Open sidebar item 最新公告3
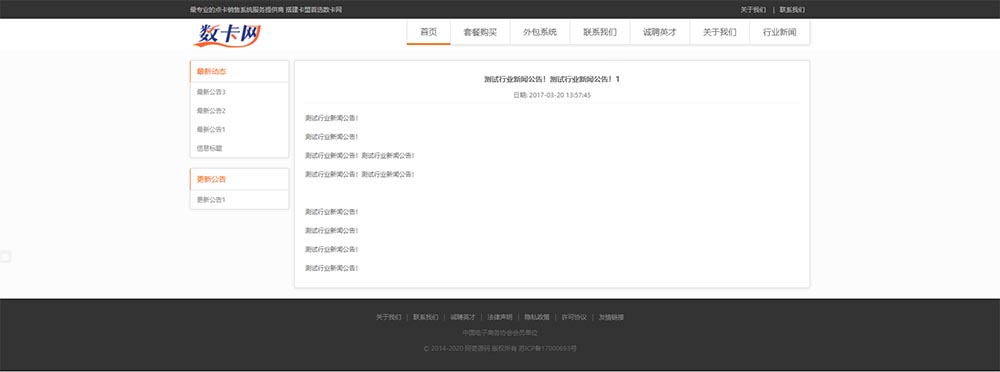Viewport: 1000px width, 372px height. coord(211,92)
